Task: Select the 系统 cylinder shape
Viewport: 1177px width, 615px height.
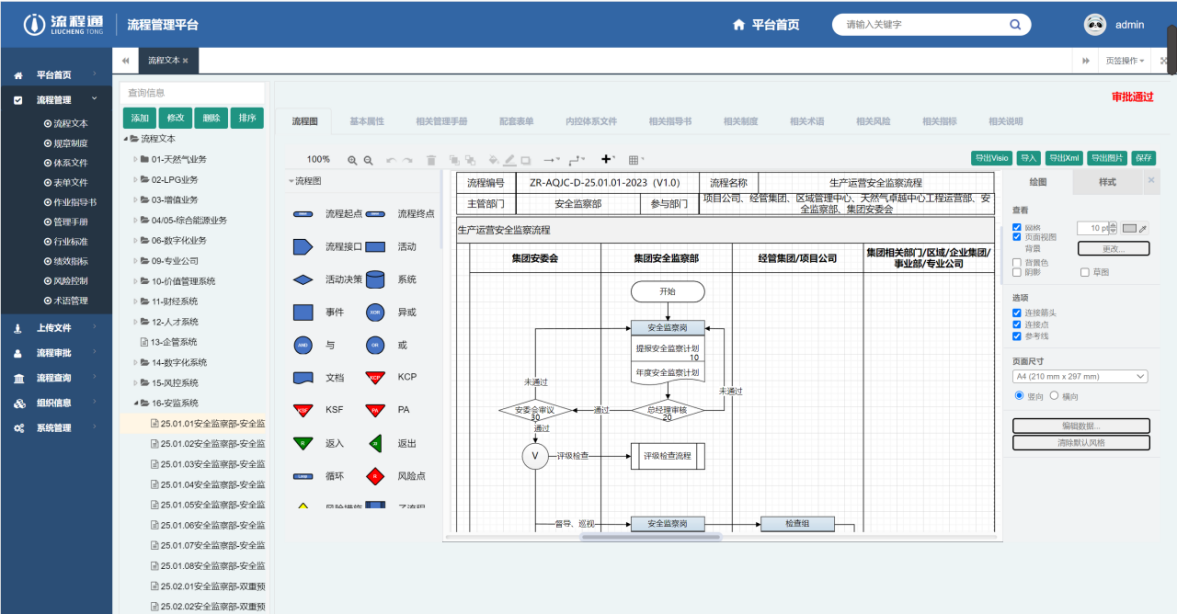Action: [375, 280]
